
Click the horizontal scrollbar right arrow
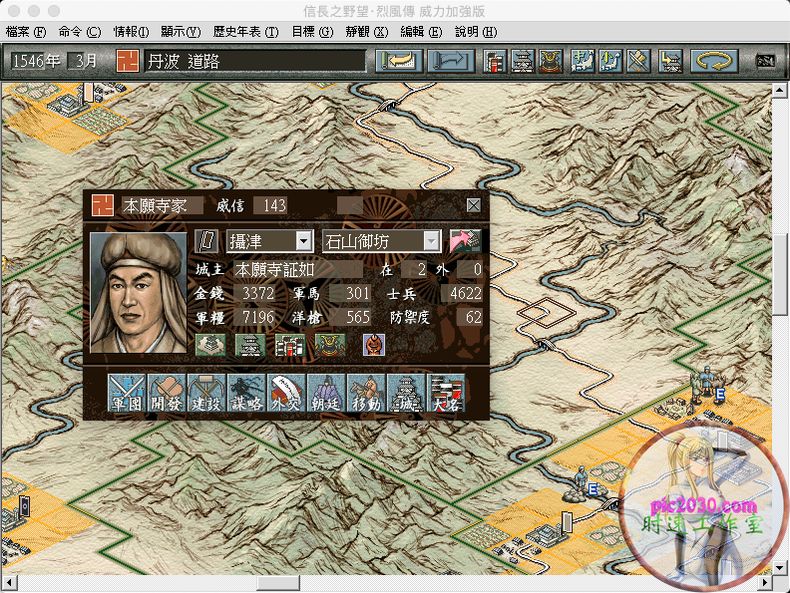pos(764,583)
